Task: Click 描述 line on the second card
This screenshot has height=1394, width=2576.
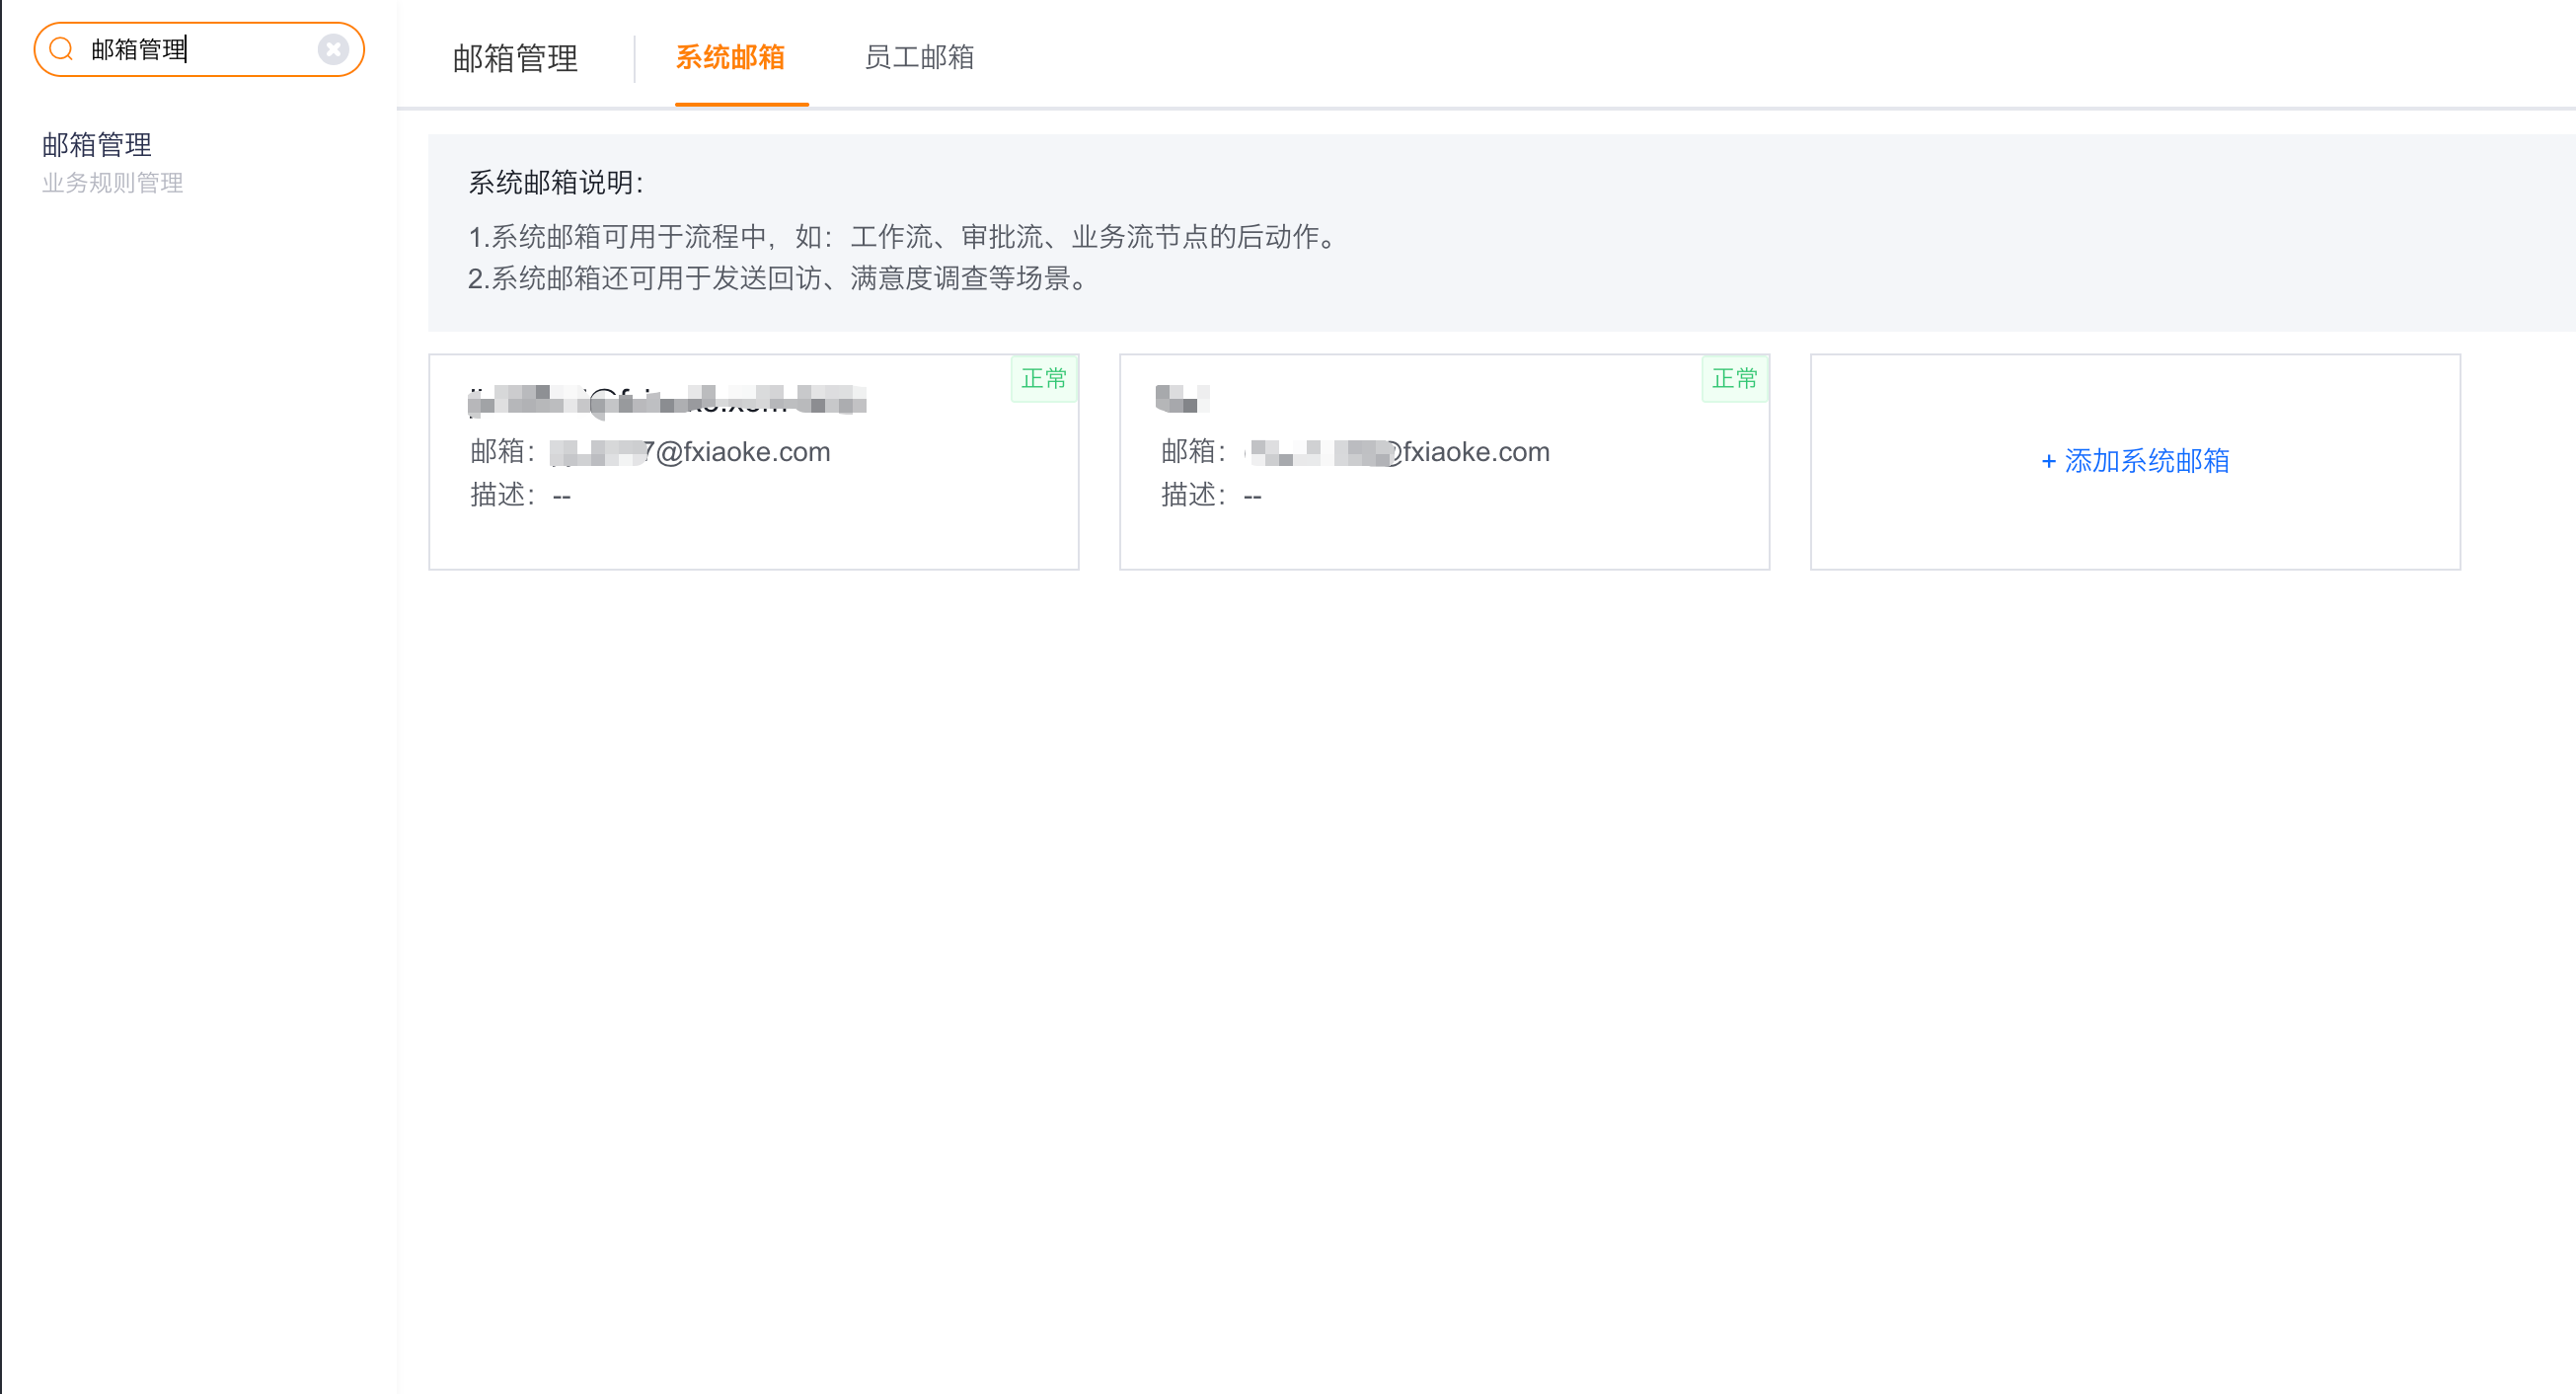Action: pyautogui.click(x=1211, y=495)
